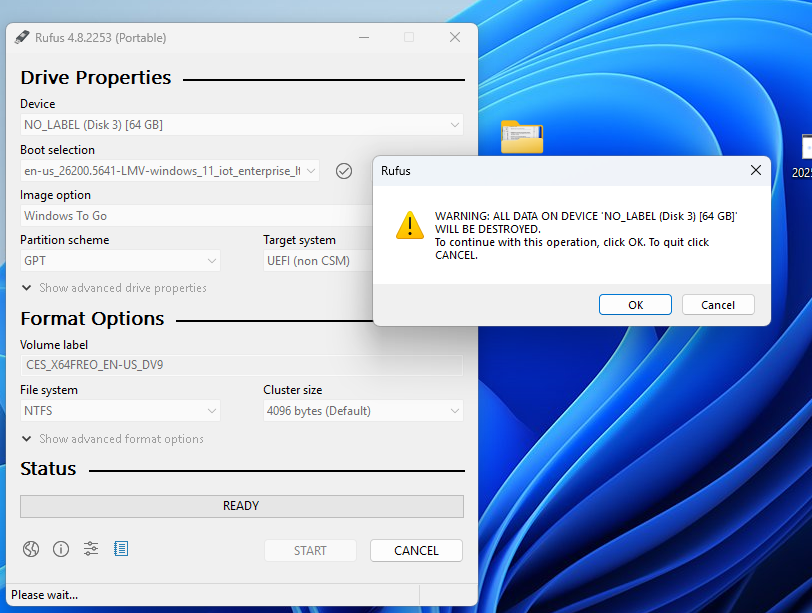The height and width of the screenshot is (613, 812).
Task: Click the Image option label
Action: pos(55,195)
